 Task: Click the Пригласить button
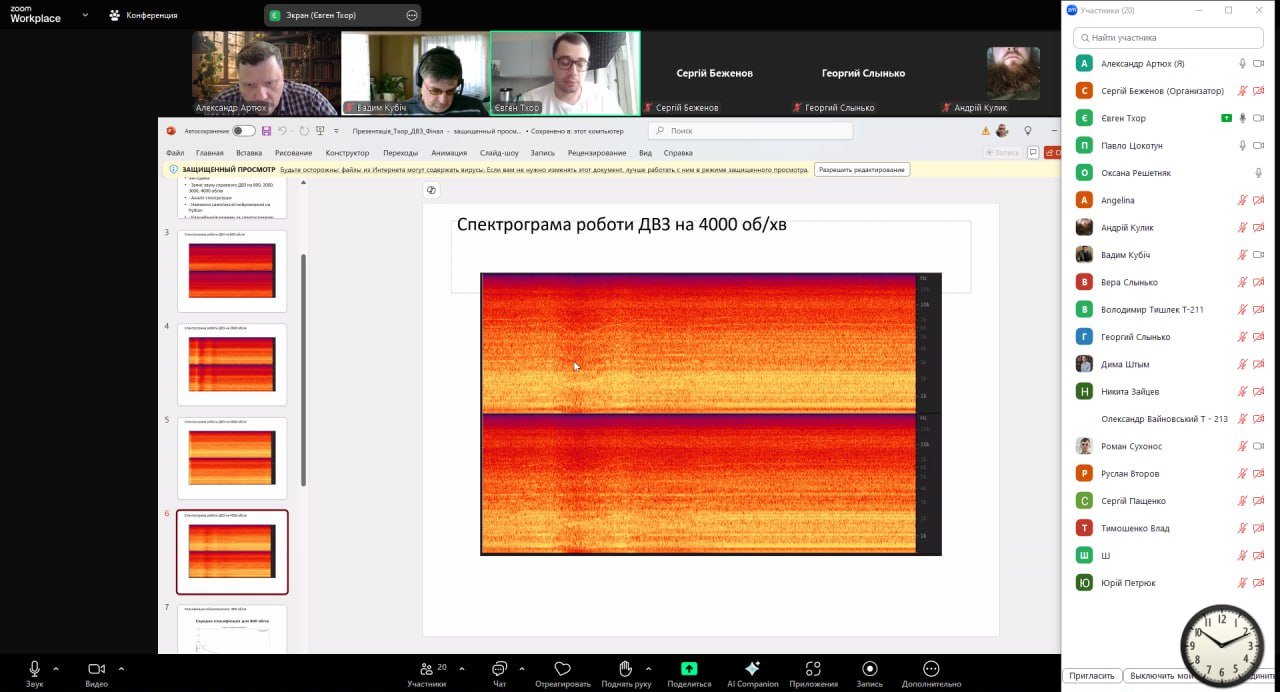[1091, 676]
